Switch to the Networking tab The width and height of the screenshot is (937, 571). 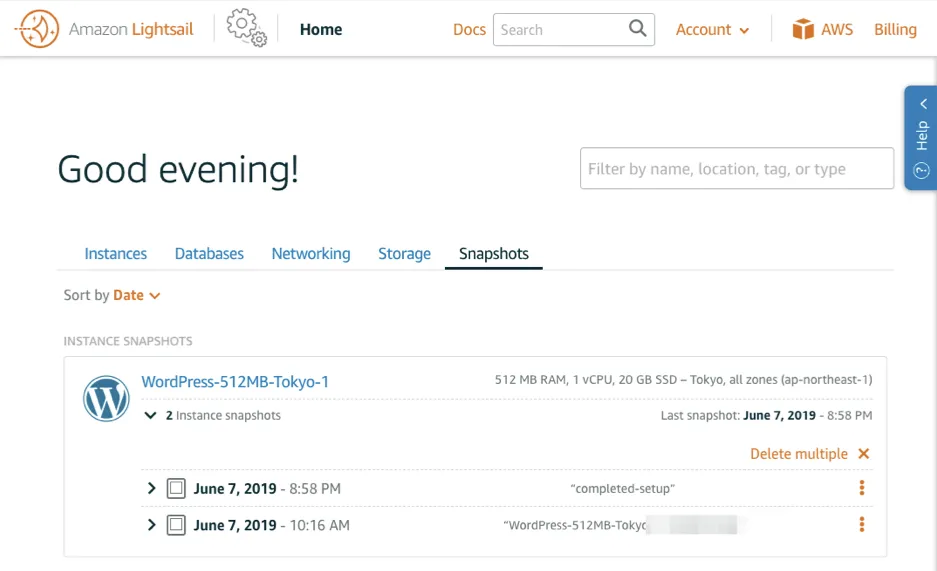pos(311,254)
